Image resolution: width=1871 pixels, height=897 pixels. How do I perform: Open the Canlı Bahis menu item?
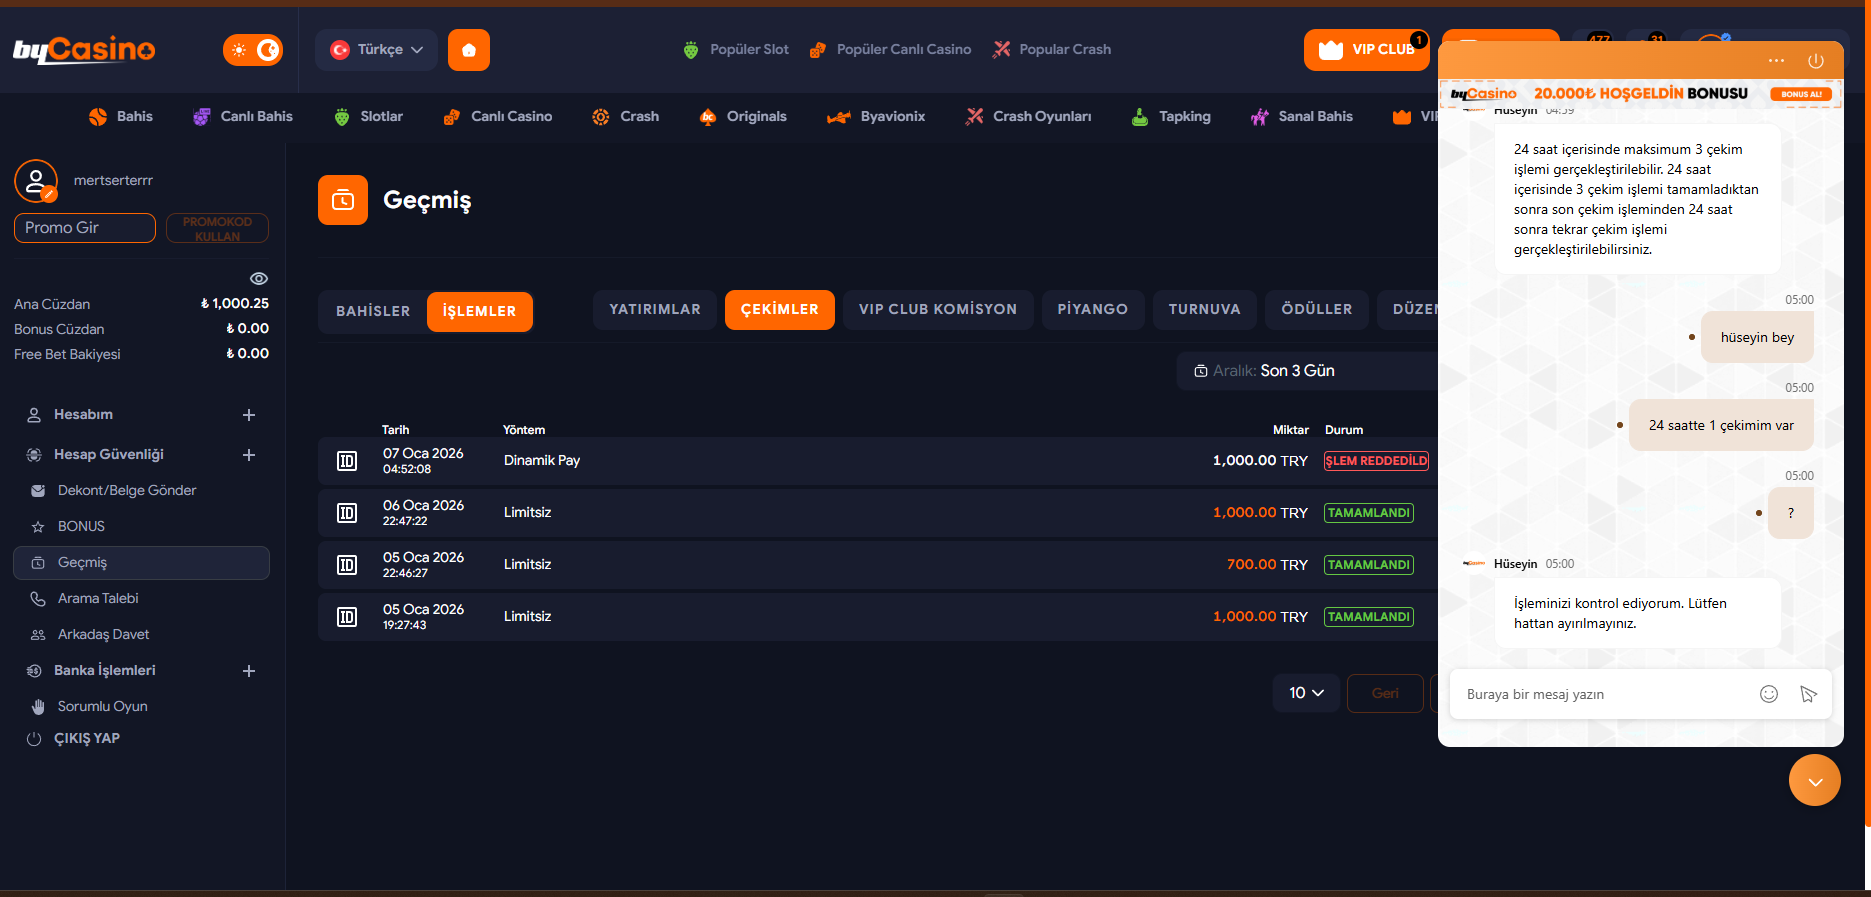click(x=243, y=116)
